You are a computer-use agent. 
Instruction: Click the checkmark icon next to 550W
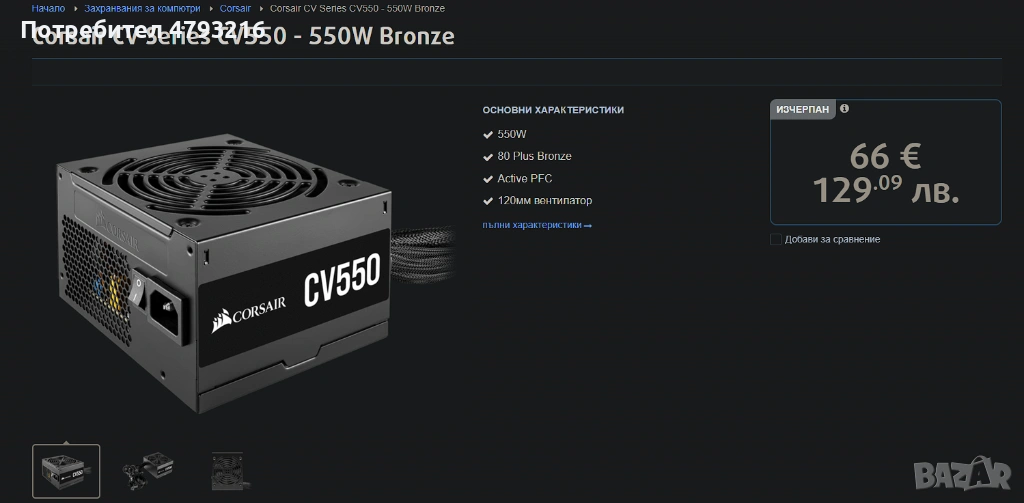click(x=487, y=135)
